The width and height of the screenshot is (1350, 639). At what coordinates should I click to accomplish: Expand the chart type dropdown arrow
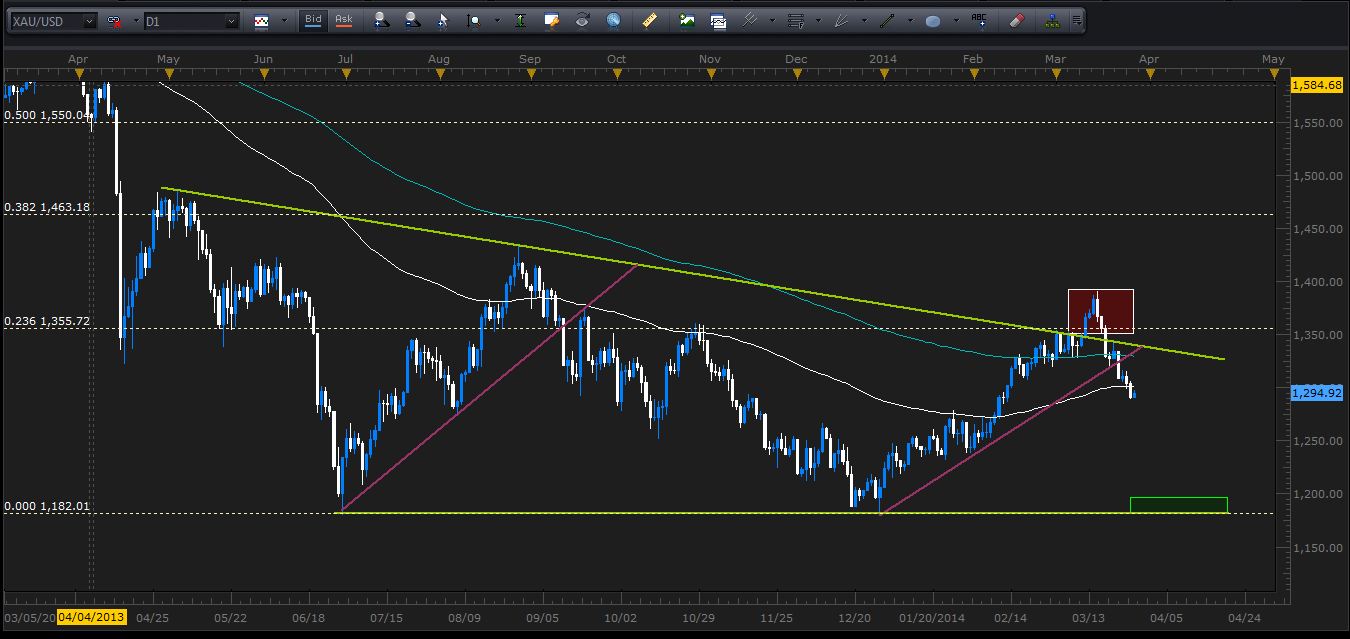pos(284,21)
